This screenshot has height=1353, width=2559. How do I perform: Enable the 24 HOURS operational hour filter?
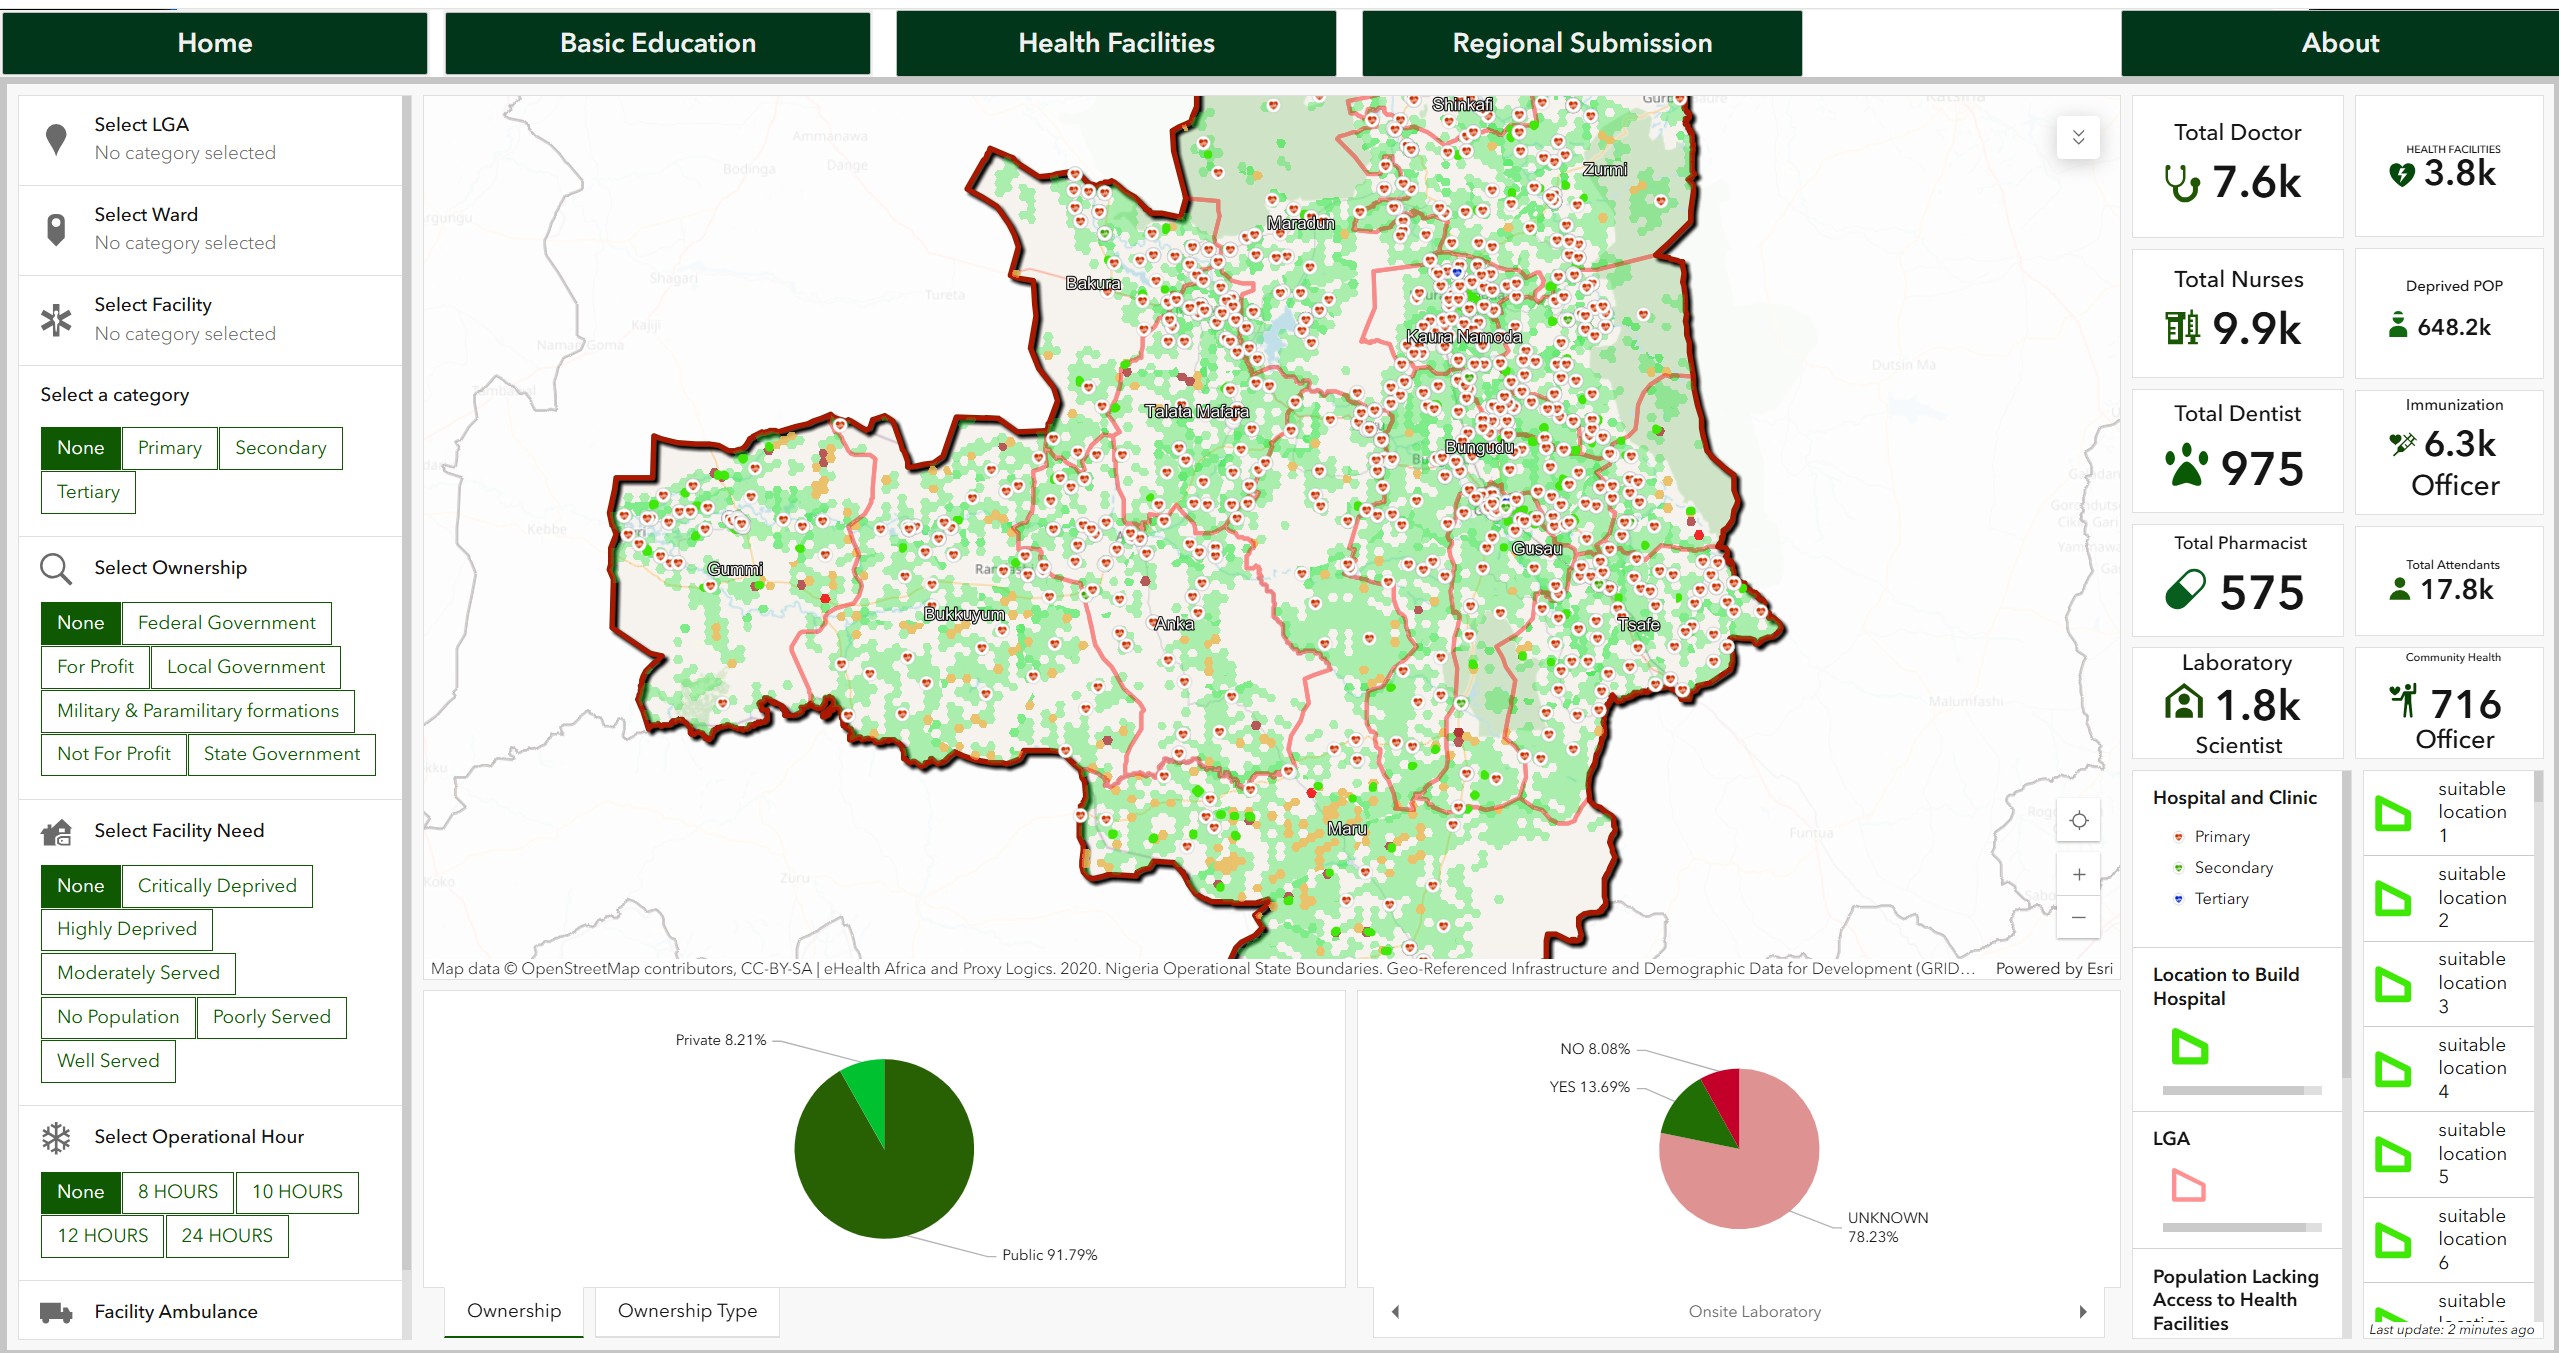226,1236
